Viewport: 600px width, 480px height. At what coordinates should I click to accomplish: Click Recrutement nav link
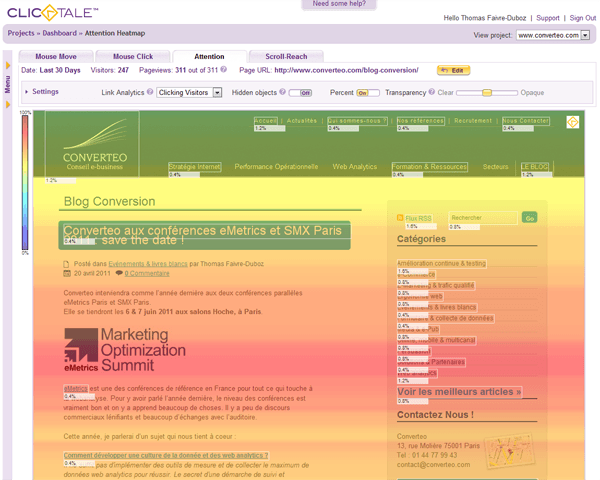tap(473, 121)
